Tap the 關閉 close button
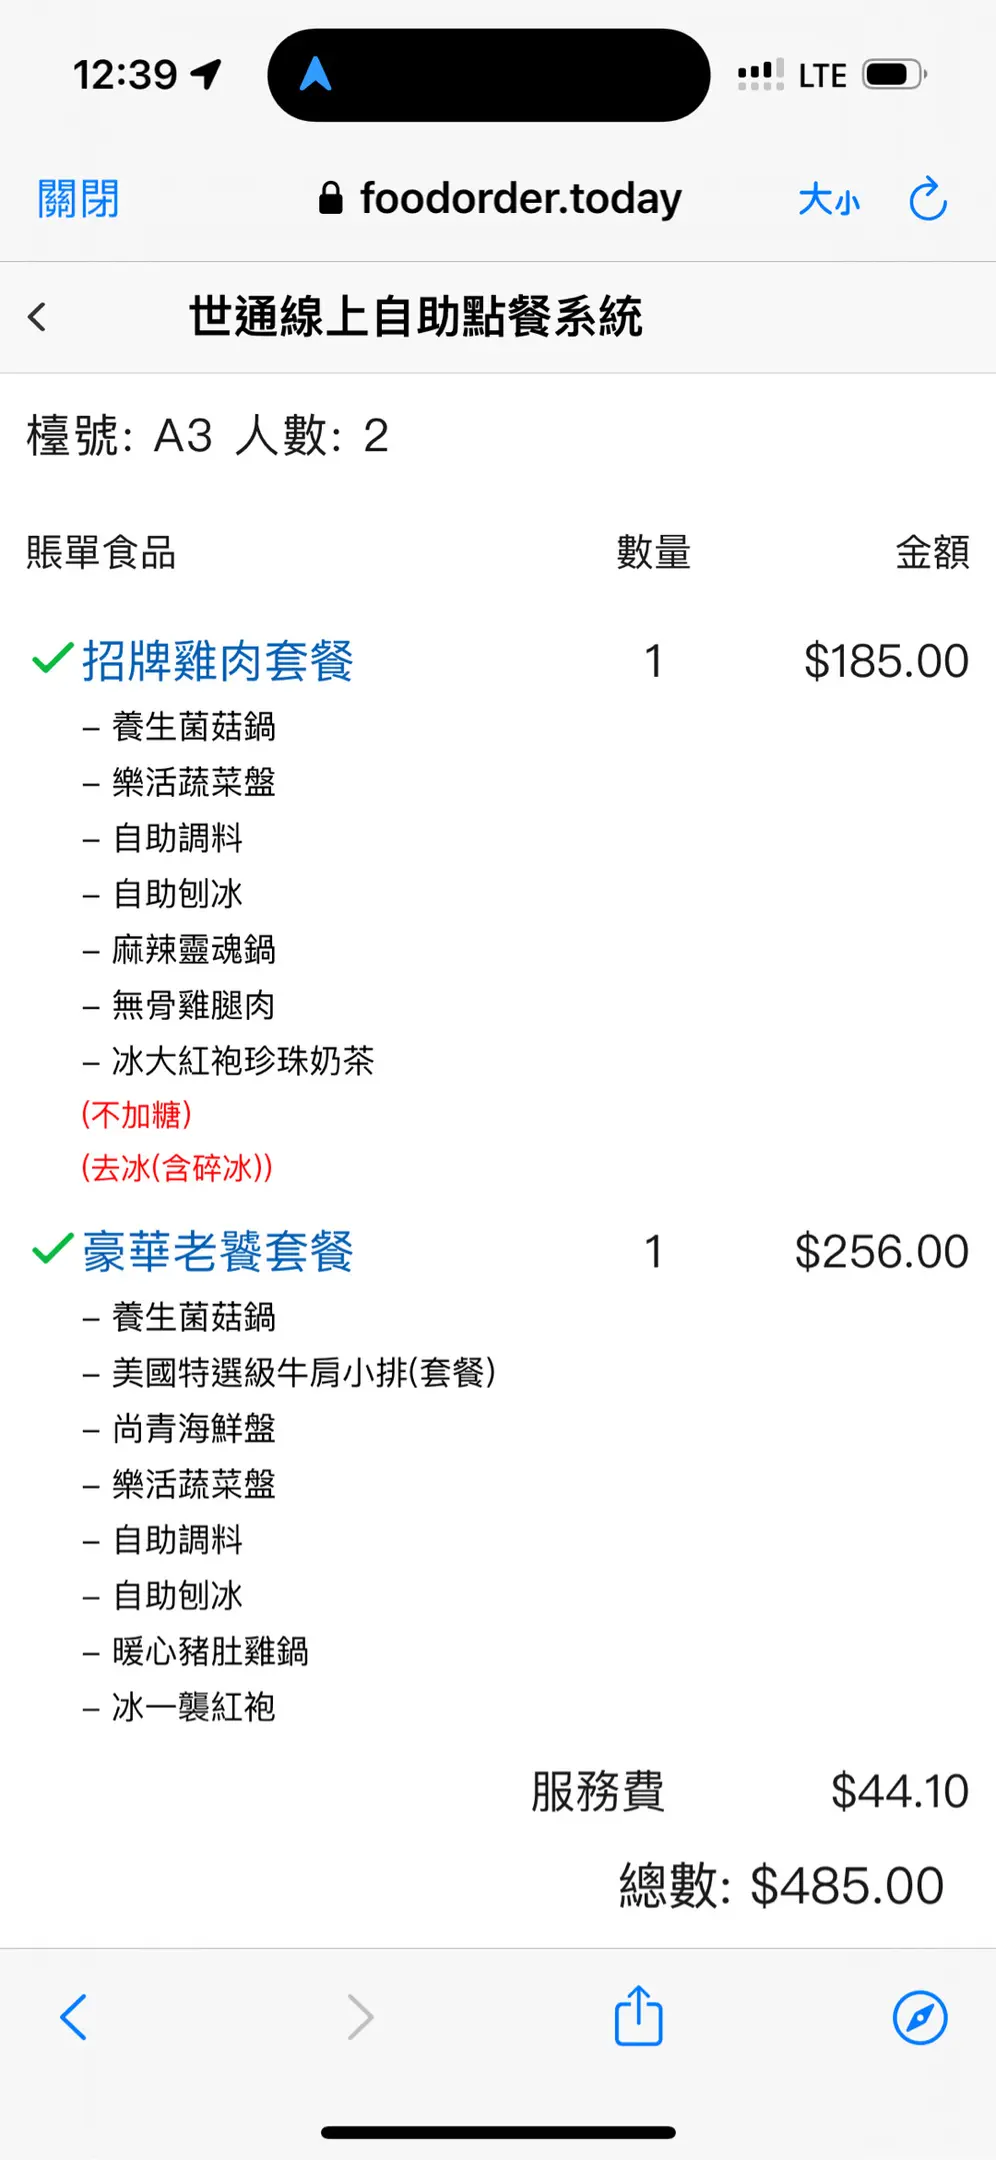Screen dimensions: 996x2160 click(x=78, y=199)
